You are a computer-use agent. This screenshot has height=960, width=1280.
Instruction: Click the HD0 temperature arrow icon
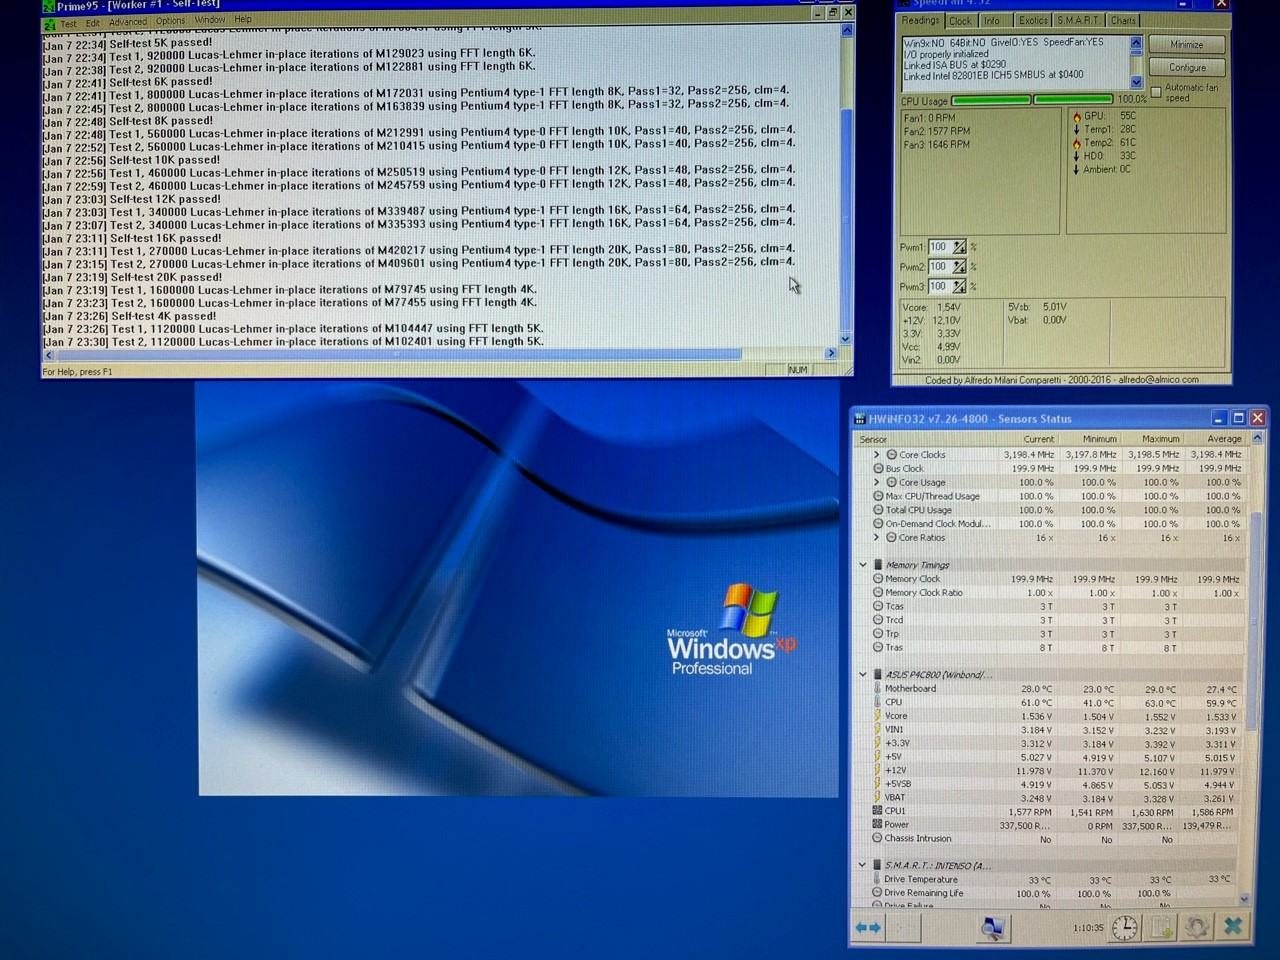[x=1076, y=156]
